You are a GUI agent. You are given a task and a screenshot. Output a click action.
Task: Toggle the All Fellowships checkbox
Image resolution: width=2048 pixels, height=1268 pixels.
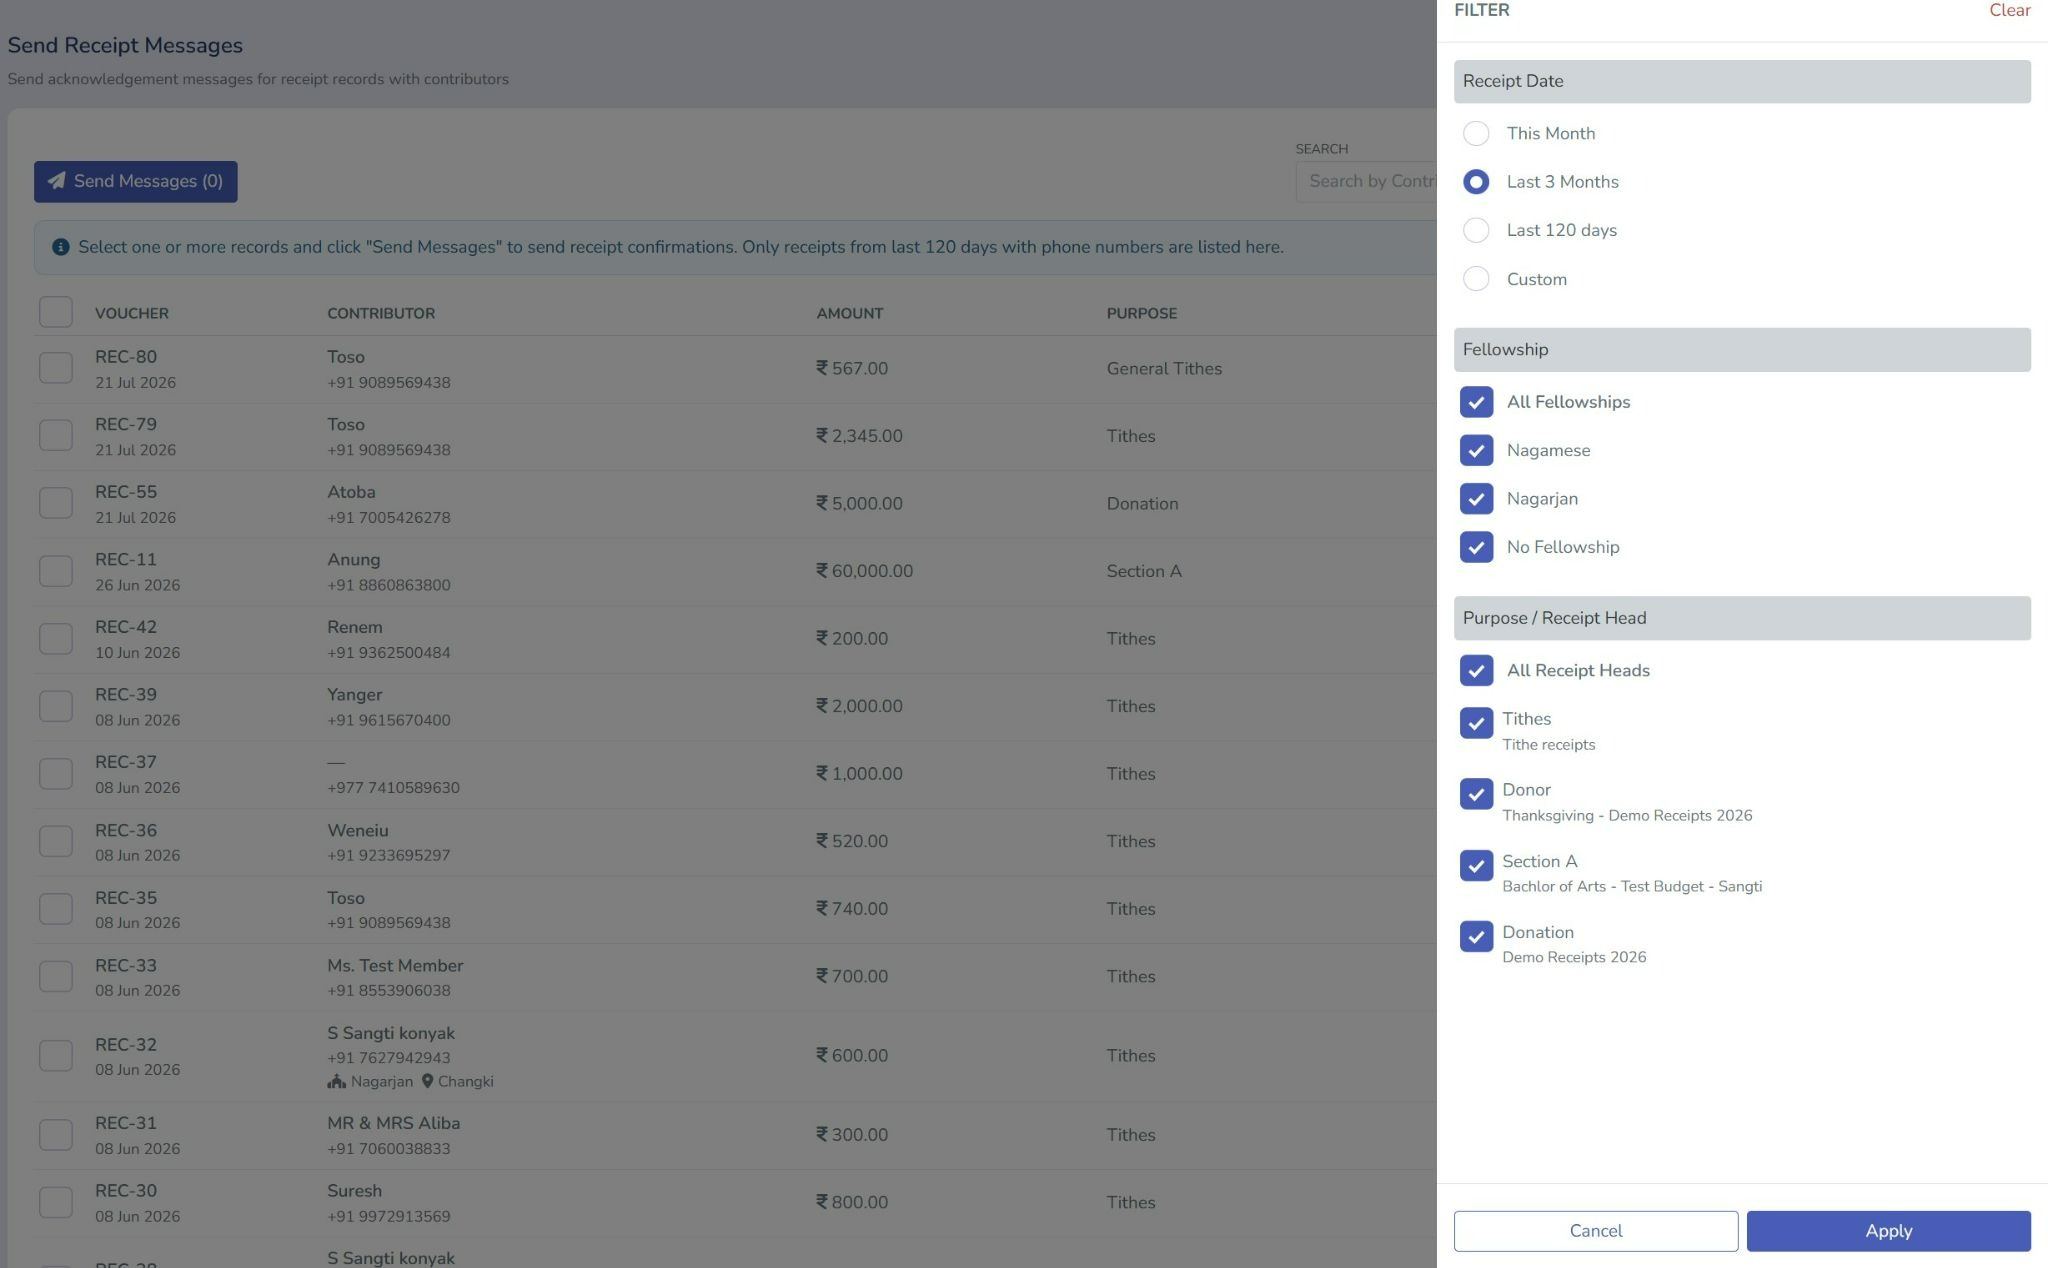pyautogui.click(x=1476, y=402)
